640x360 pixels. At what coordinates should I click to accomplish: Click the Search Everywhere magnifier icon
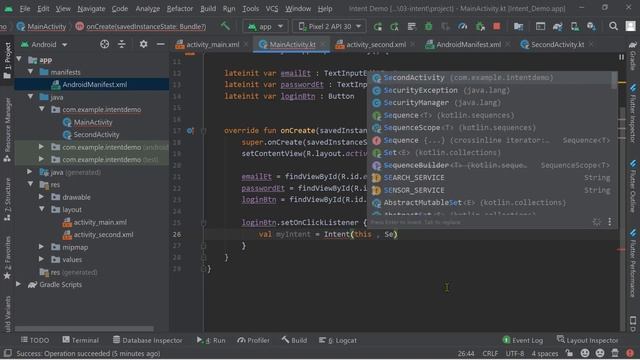point(613,27)
